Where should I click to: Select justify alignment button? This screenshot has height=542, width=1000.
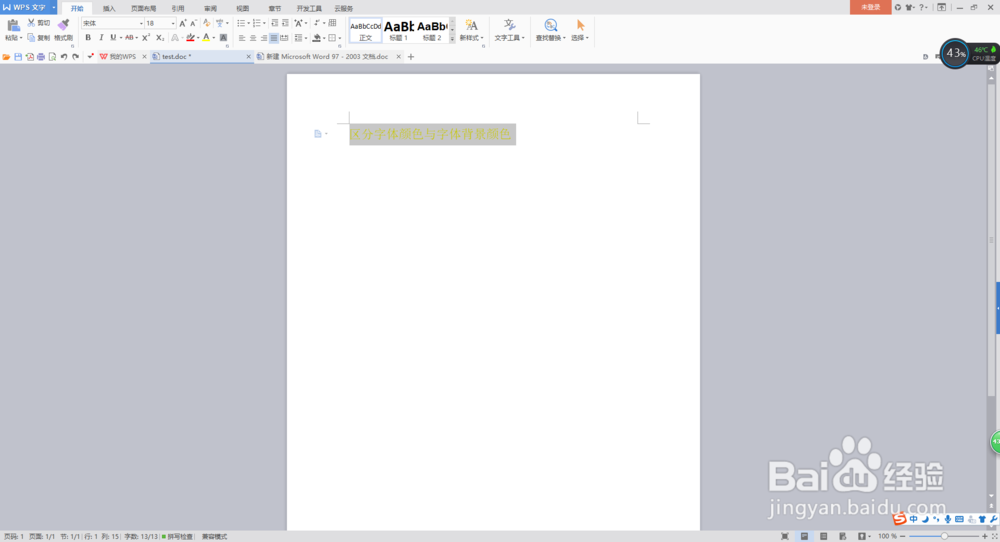(274, 38)
